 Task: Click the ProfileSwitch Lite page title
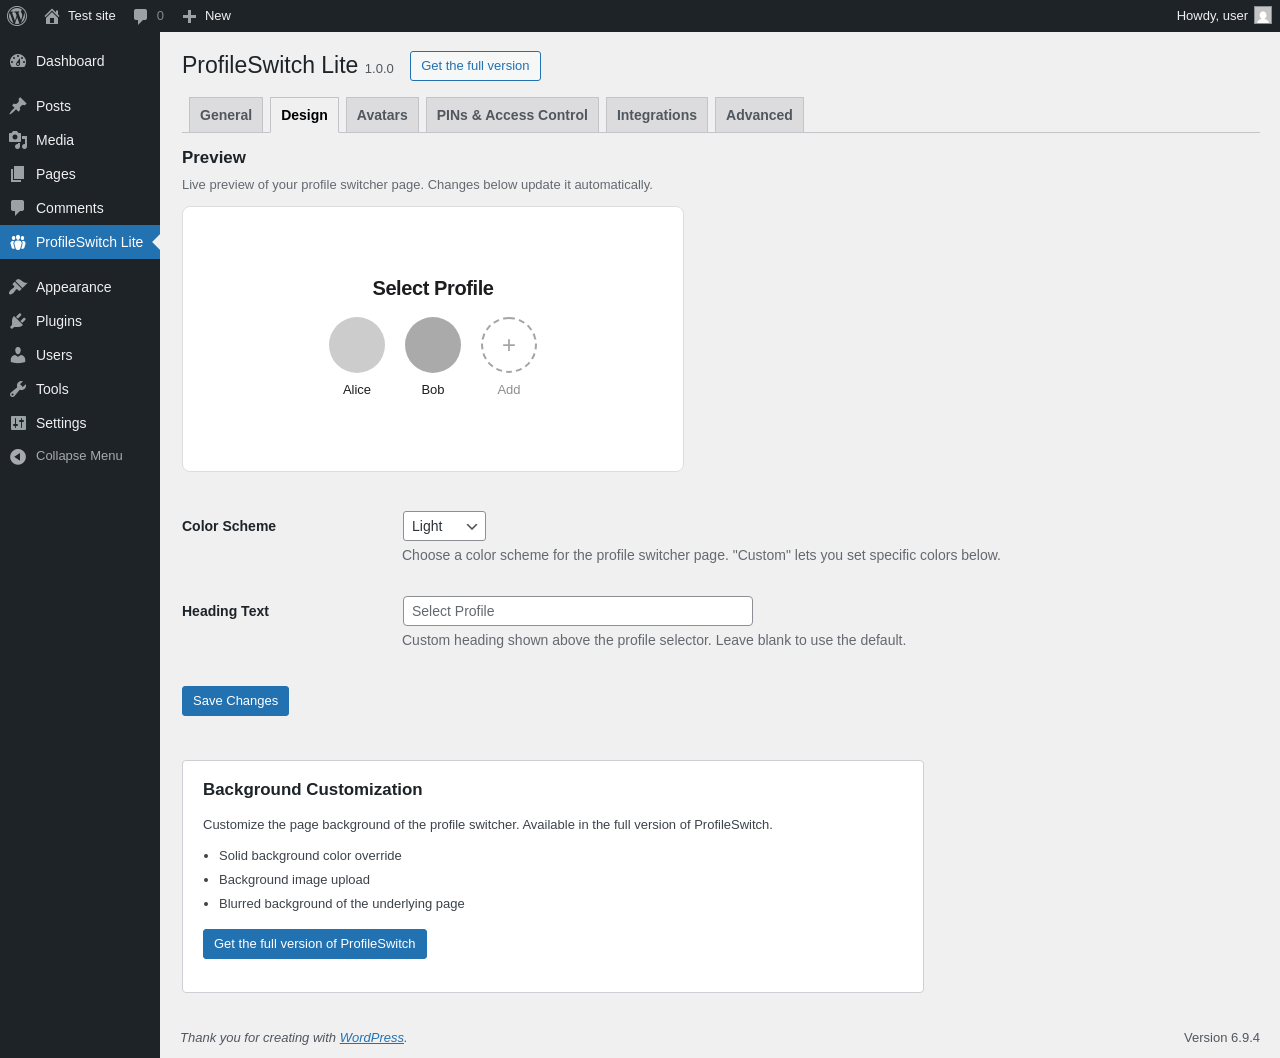270,65
